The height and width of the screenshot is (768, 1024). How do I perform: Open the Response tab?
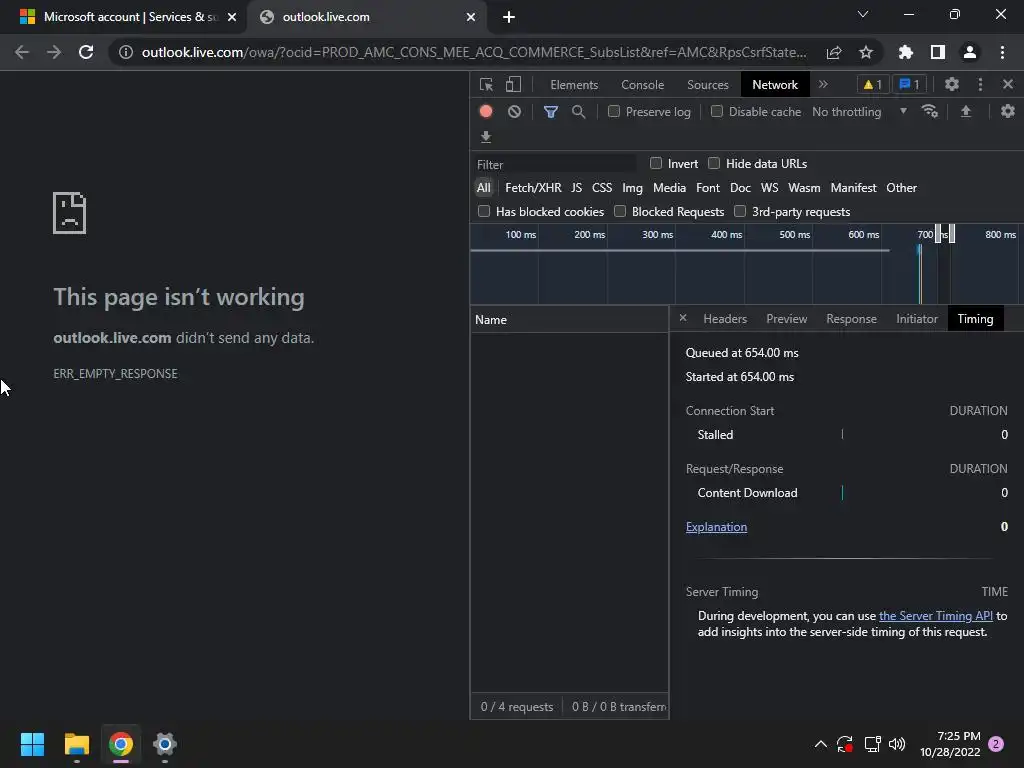tap(852, 319)
